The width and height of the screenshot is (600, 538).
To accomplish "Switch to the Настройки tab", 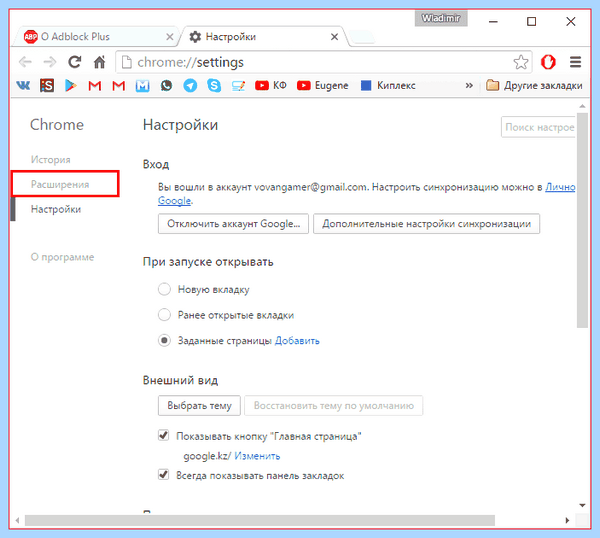I will [264, 37].
